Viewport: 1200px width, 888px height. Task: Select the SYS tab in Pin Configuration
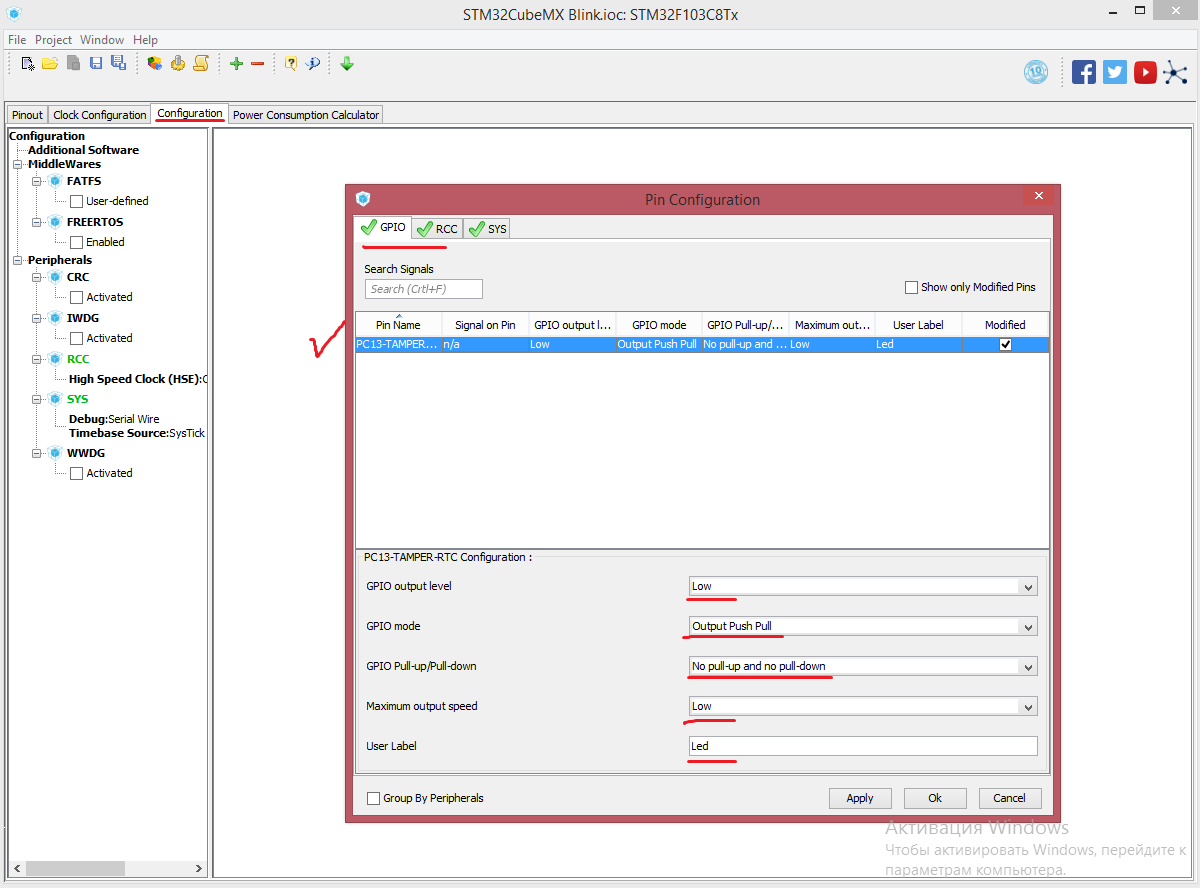pos(488,229)
